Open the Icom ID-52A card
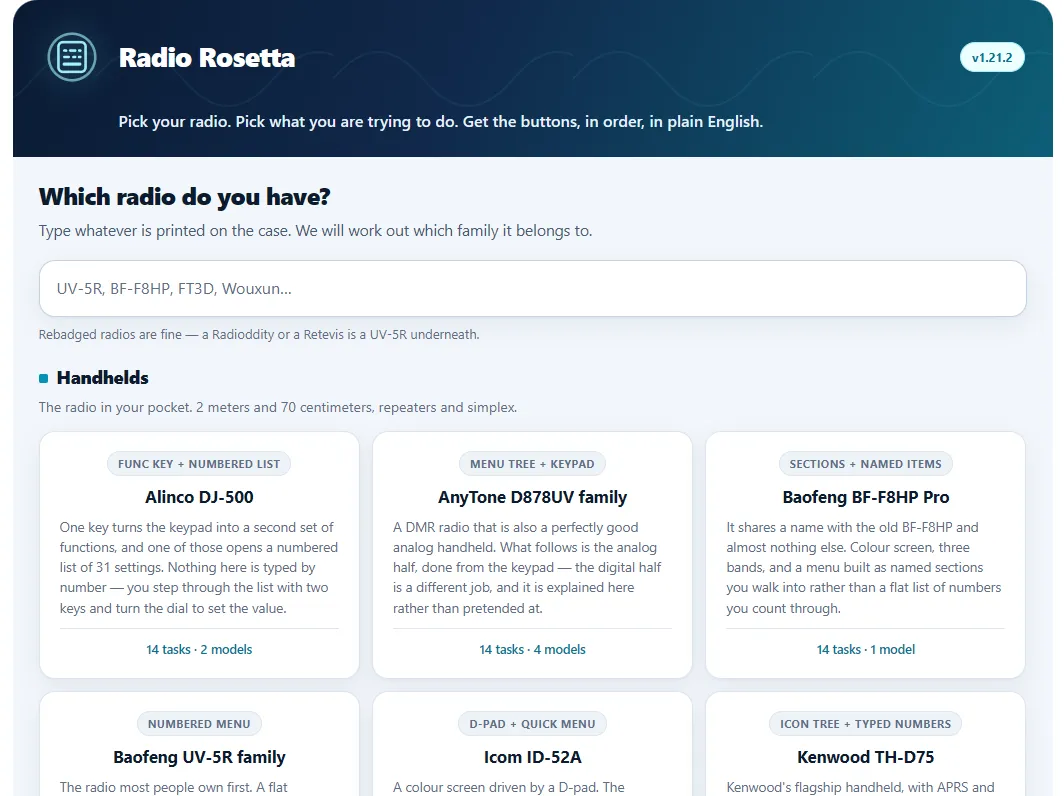The image size is (1064, 796). tap(533, 744)
